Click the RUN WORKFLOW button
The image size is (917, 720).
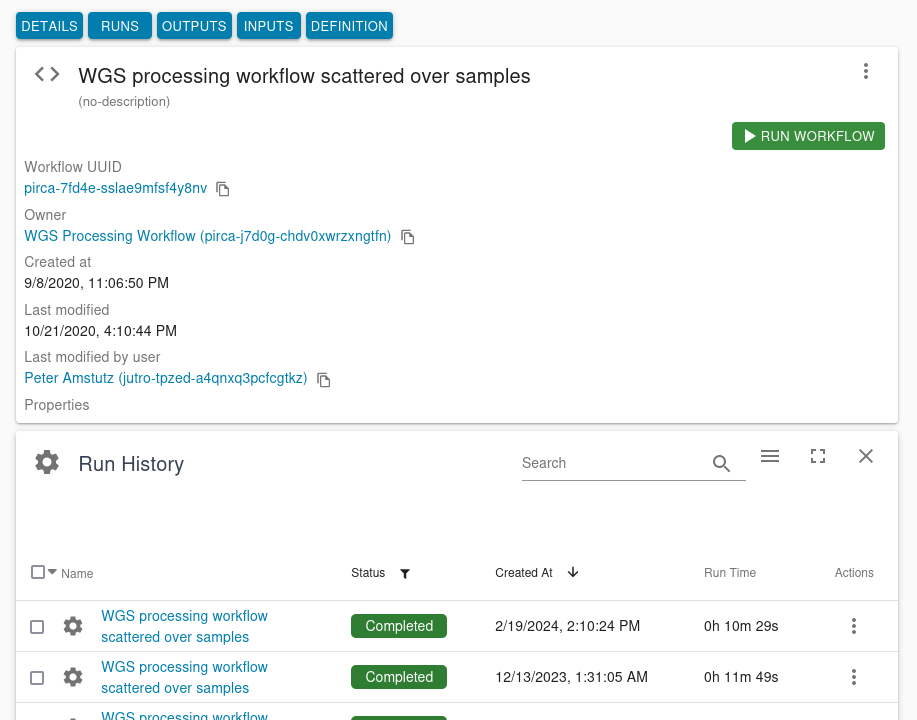pyautogui.click(x=808, y=136)
